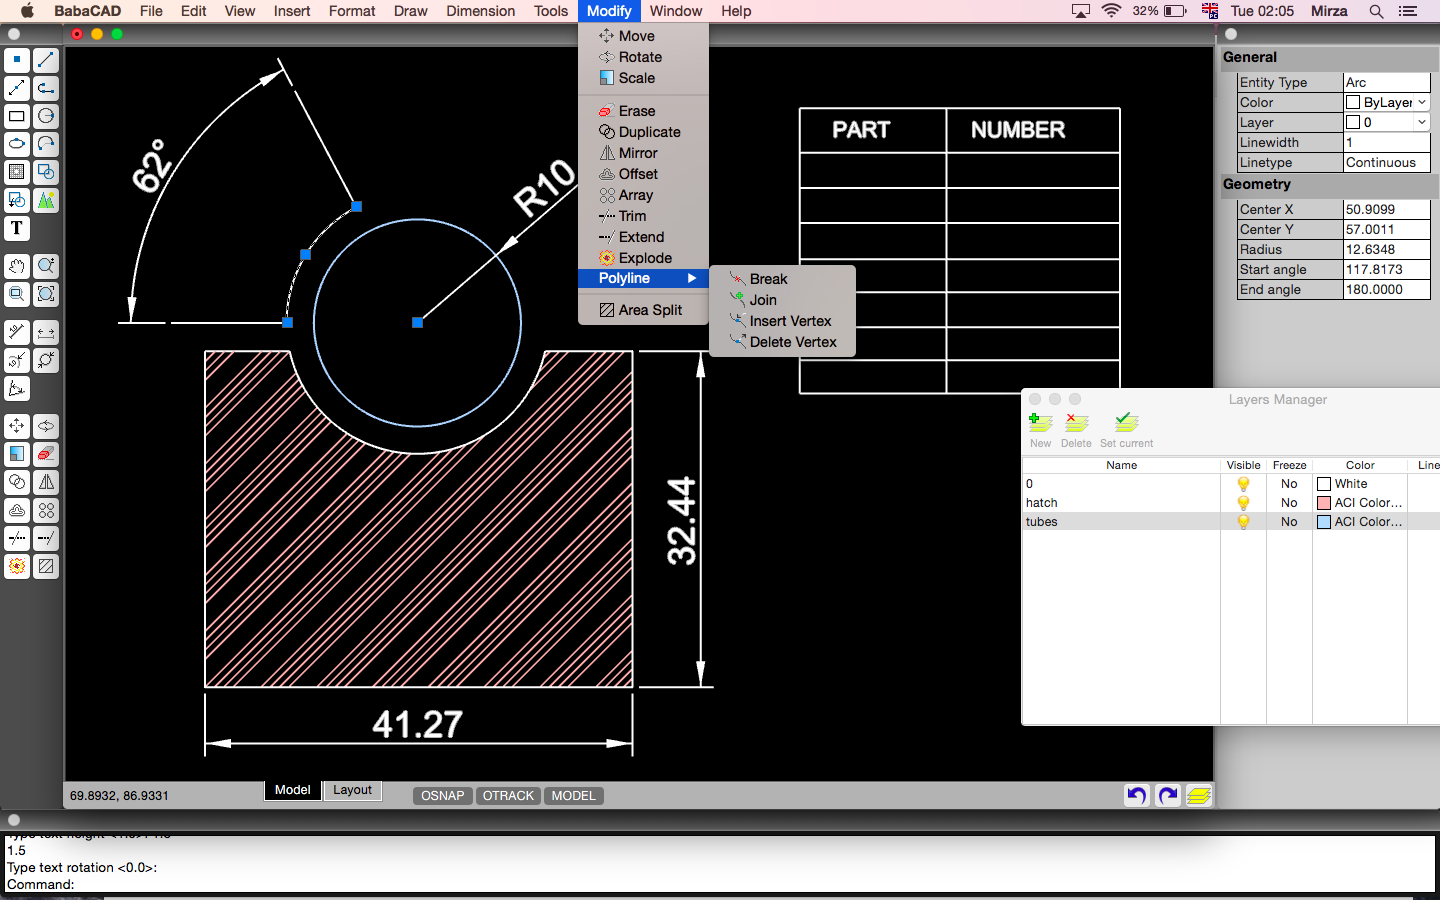The image size is (1440, 900).
Task: Click the Undo arrow
Action: click(x=1136, y=795)
